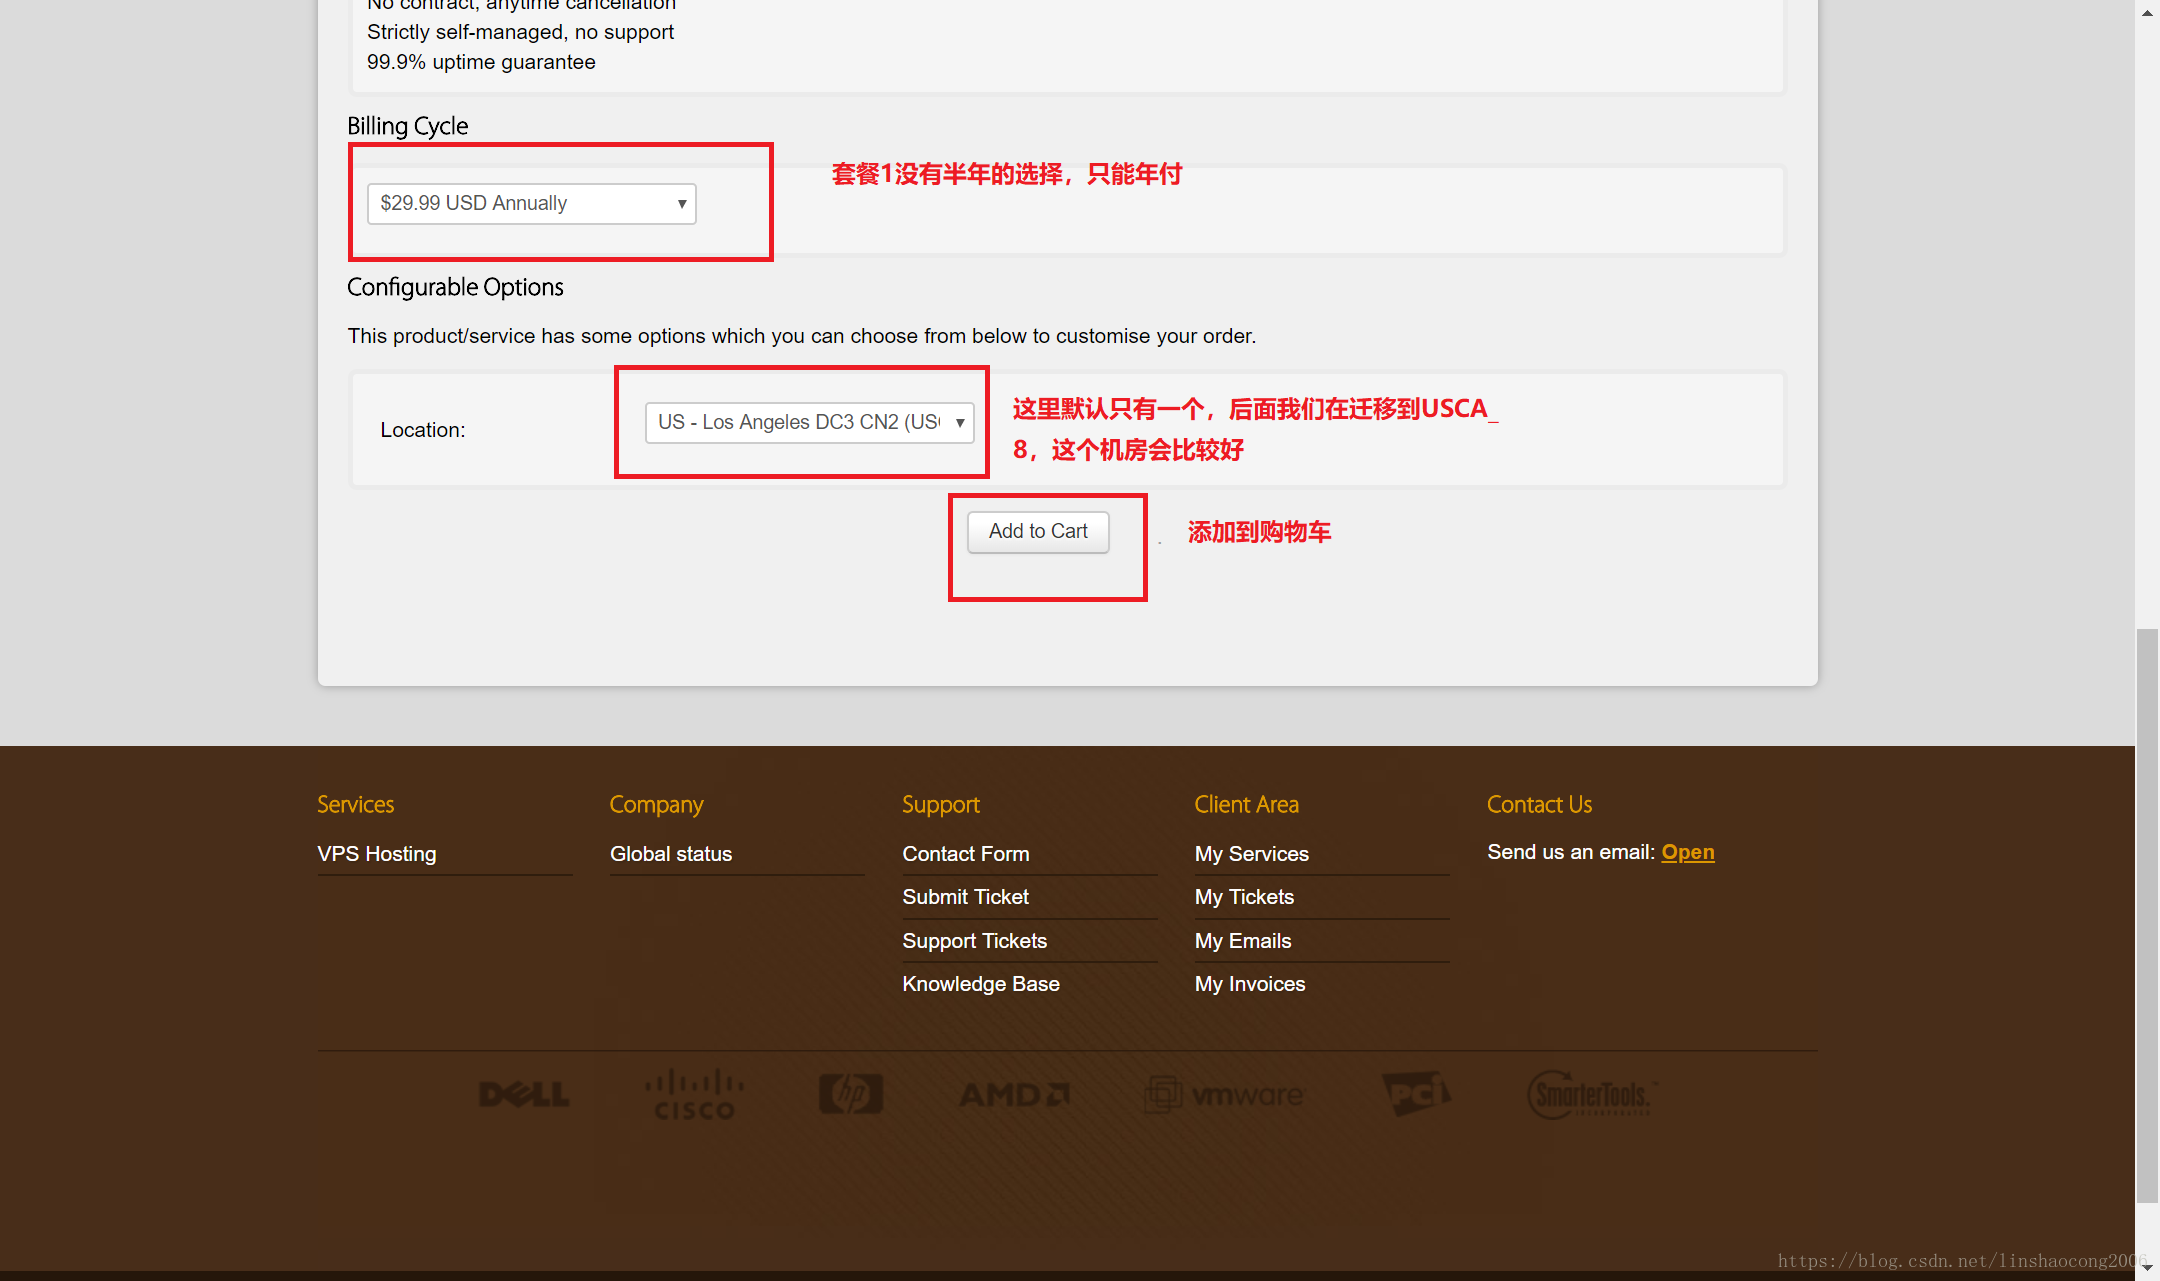The image size is (2160, 1281).
Task: Open the Billing Cycle dropdown
Action: (x=531, y=204)
